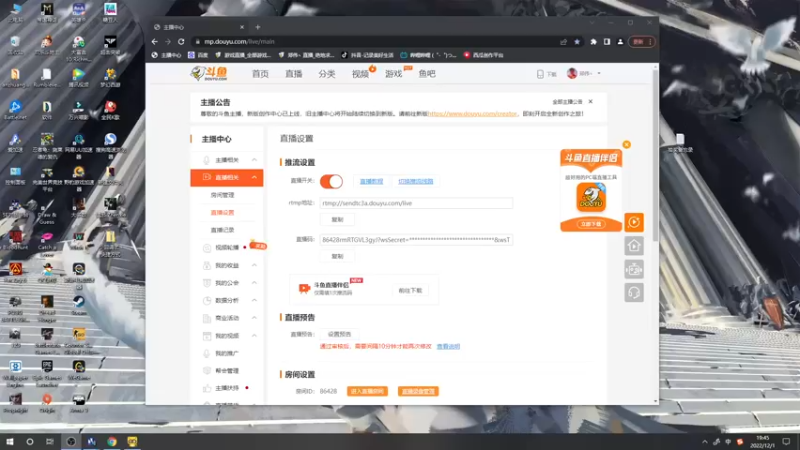This screenshot has height=450, width=800.
Task: Click the bookmark star in address bar
Action: (577, 42)
